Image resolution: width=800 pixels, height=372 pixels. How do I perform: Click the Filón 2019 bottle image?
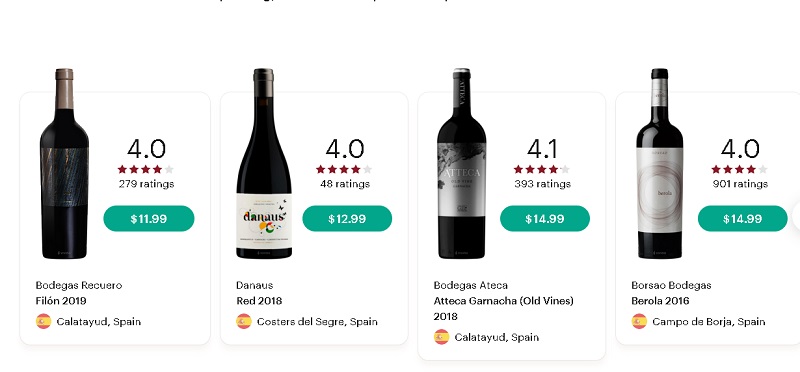coord(64,163)
